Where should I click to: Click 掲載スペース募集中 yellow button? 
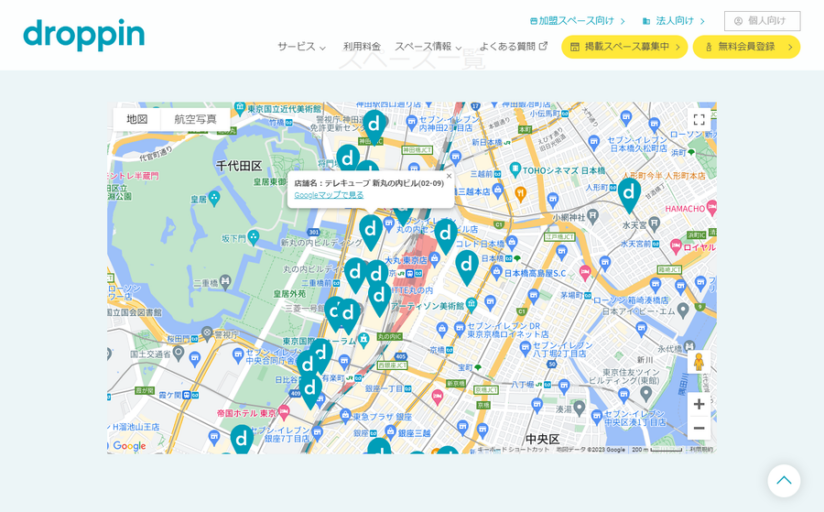point(624,47)
